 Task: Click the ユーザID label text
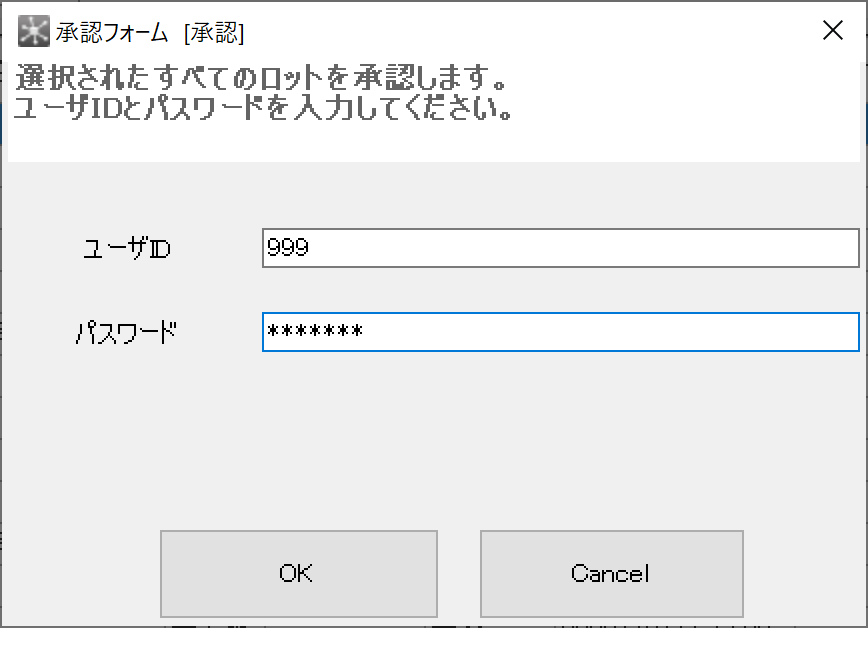pos(125,248)
